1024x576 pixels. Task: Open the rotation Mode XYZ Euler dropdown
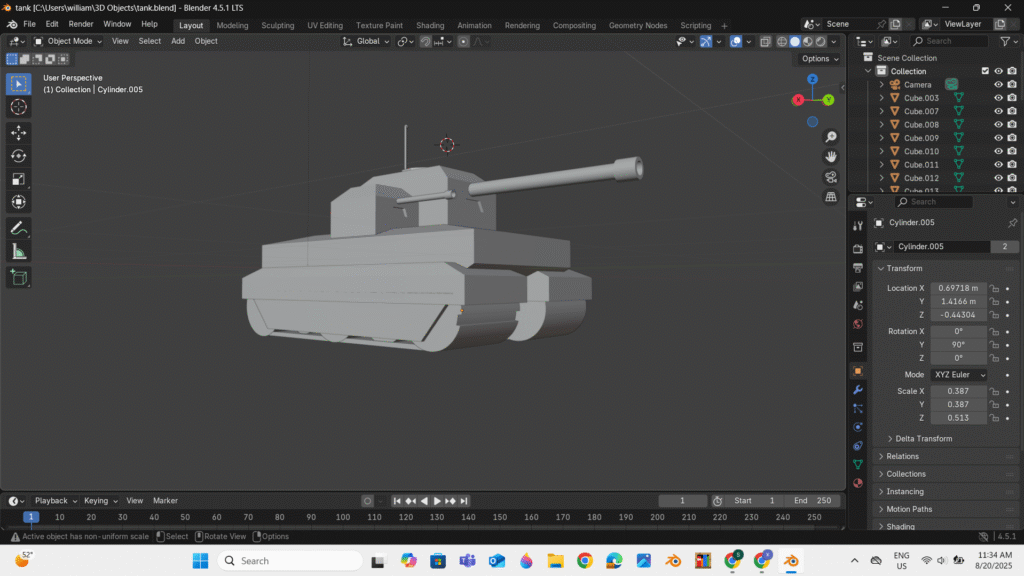point(959,375)
